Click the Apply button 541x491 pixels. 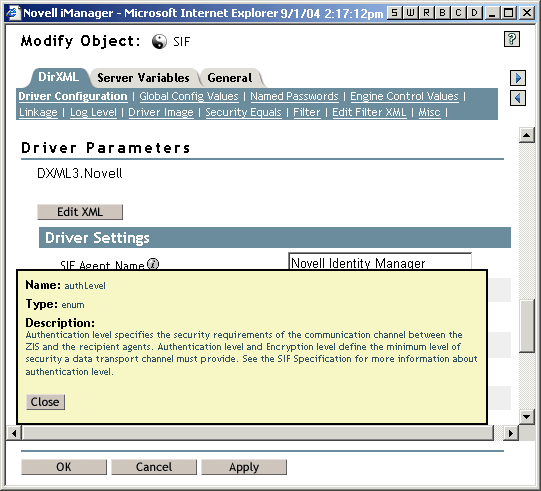(x=244, y=467)
